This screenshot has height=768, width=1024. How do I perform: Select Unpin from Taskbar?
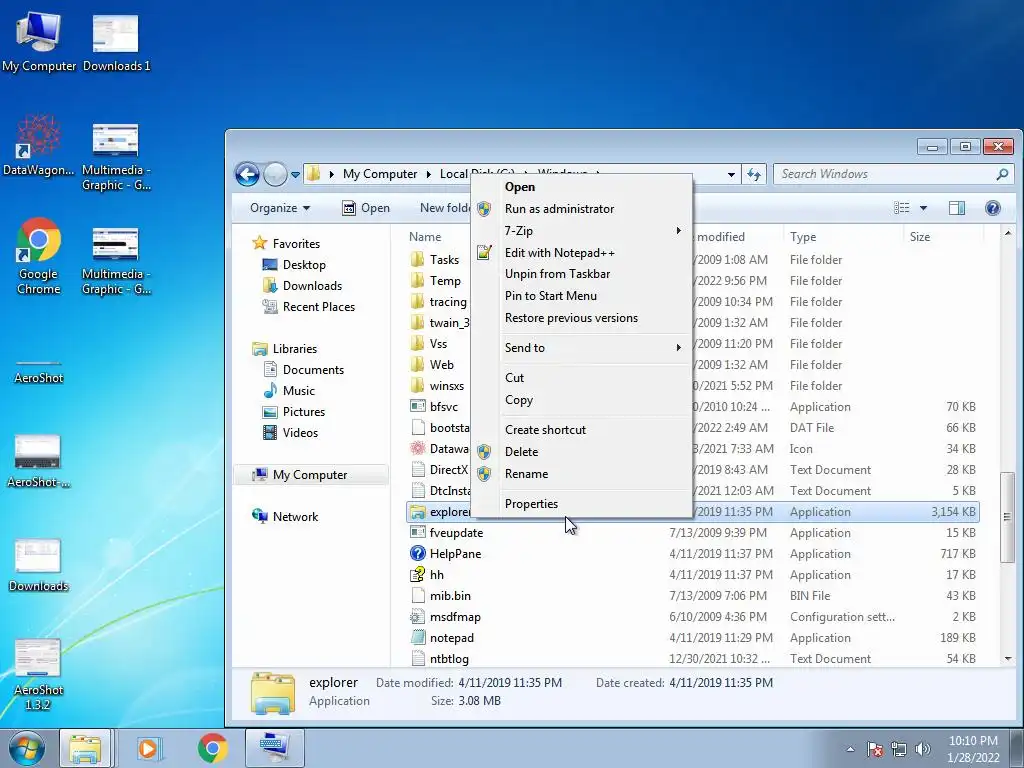click(x=581, y=274)
